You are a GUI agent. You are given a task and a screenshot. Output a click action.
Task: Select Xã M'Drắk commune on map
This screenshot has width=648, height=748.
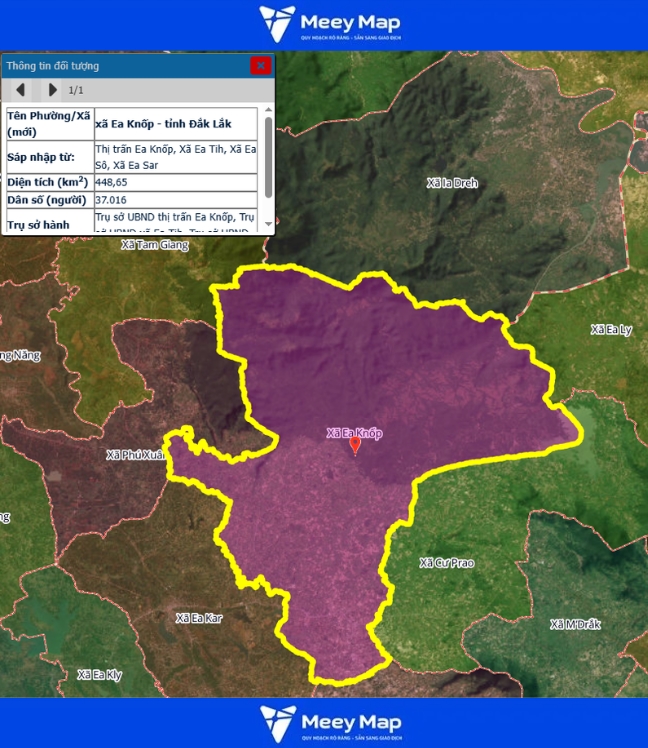point(575,624)
